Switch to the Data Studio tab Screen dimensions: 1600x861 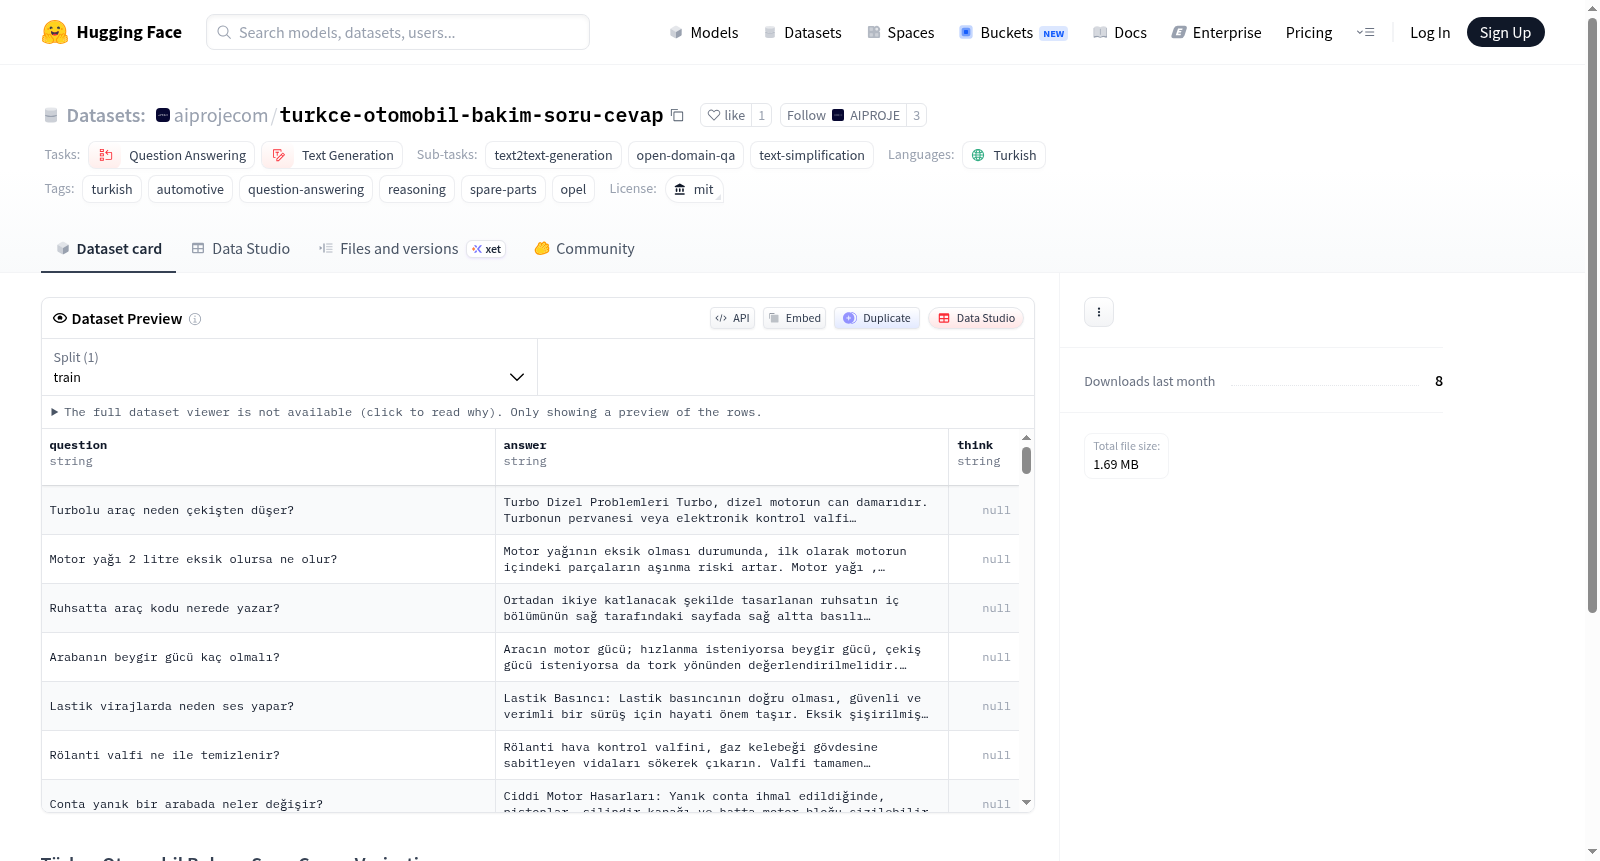point(241,249)
